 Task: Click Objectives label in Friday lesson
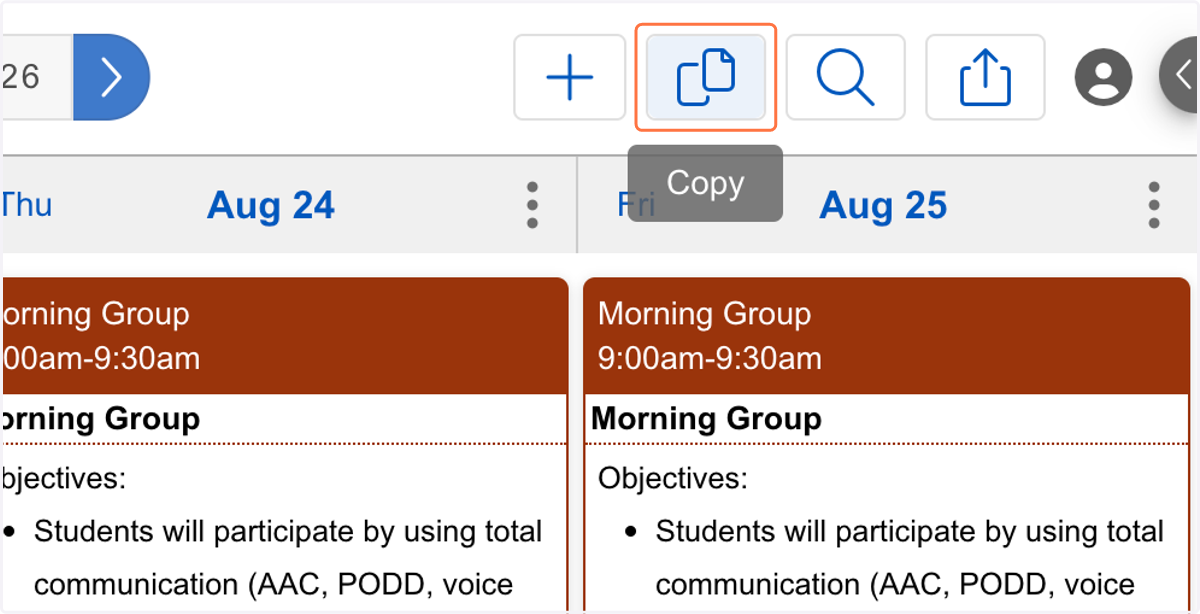[673, 478]
